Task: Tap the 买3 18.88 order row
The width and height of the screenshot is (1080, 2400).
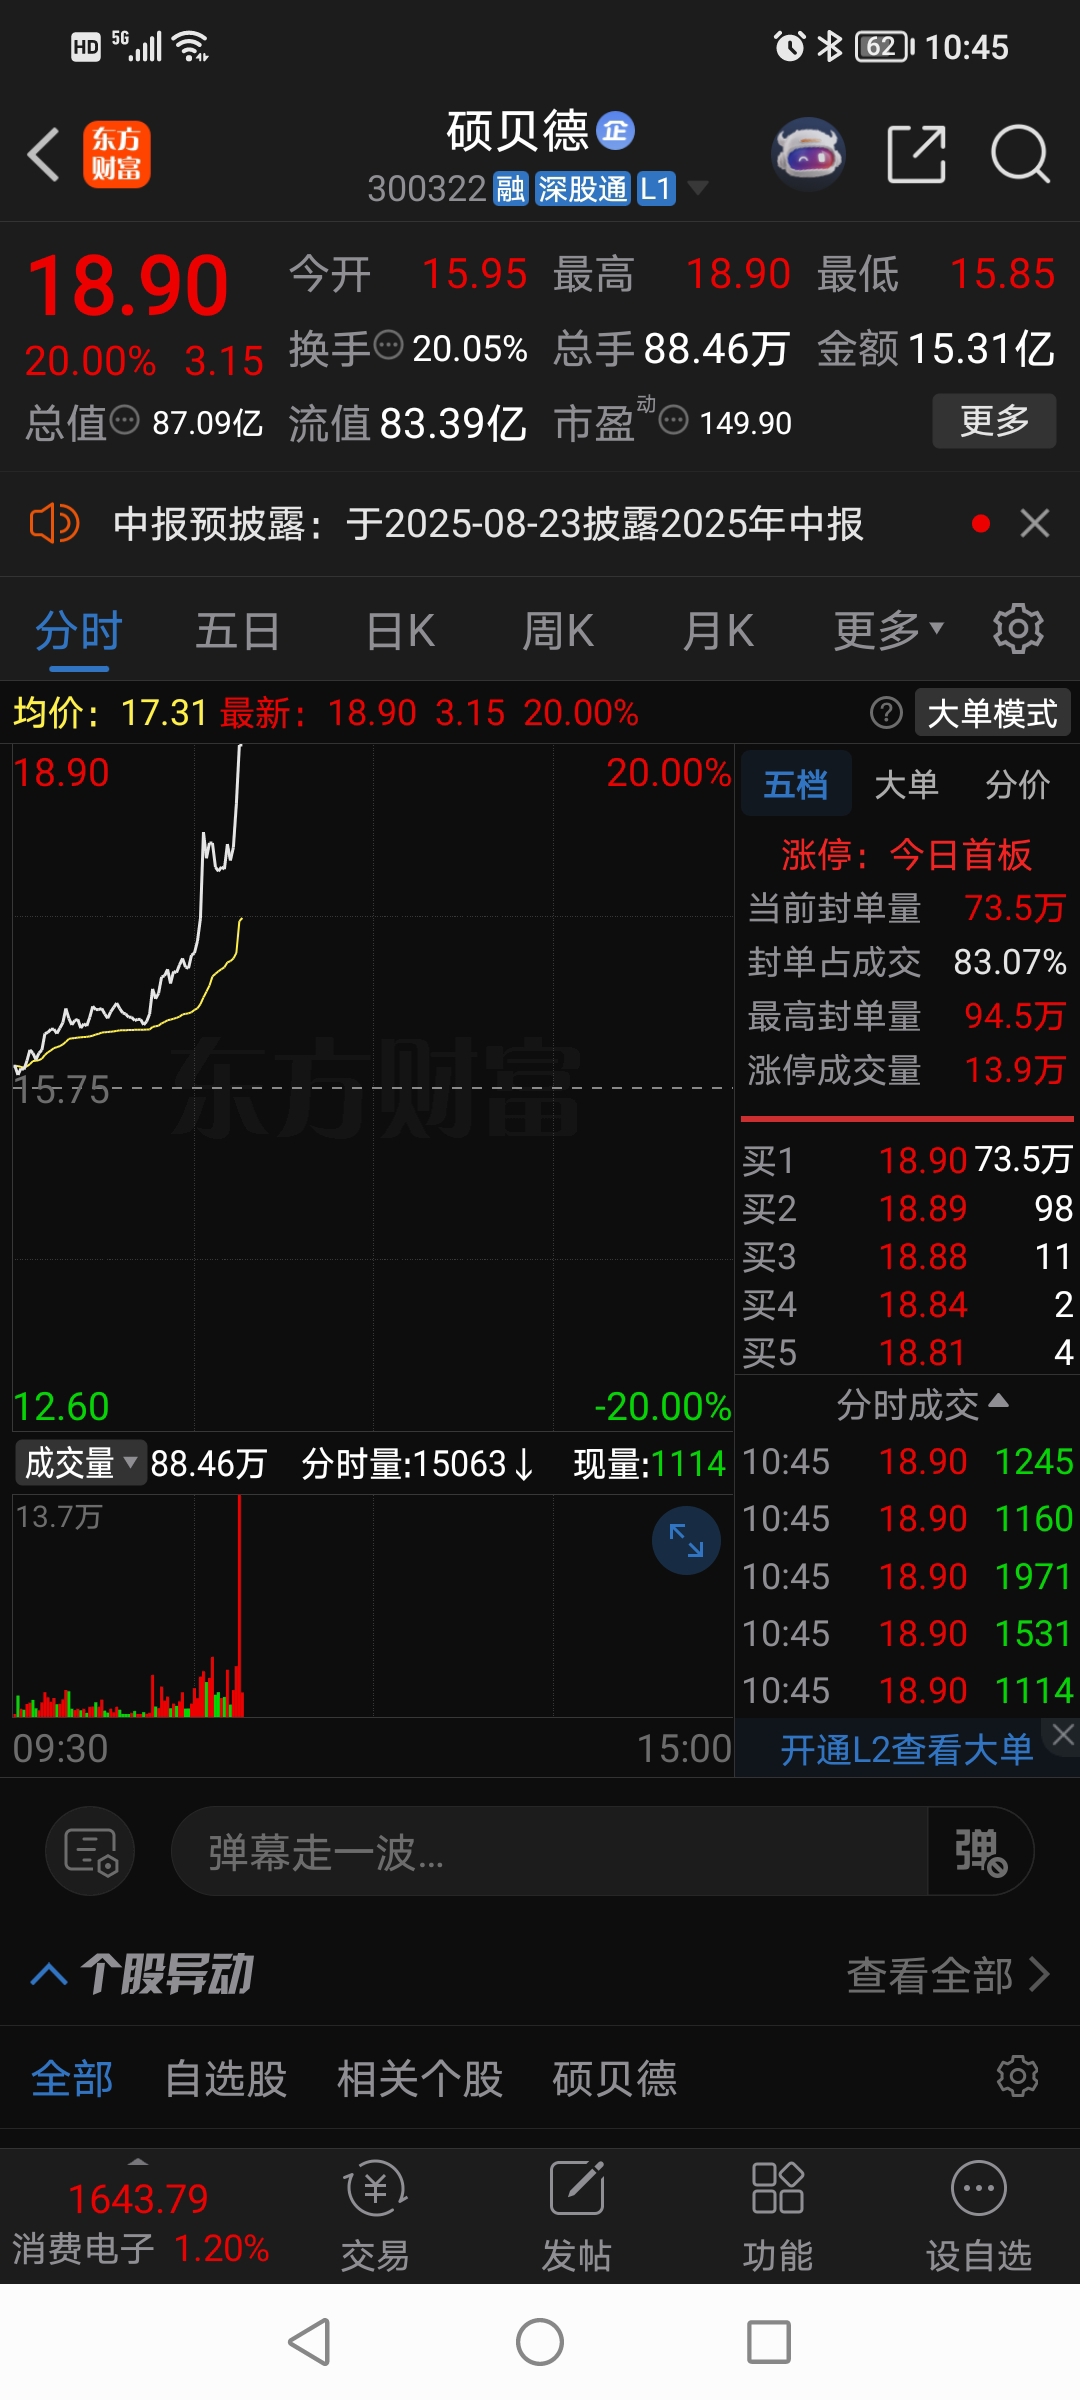Action: click(x=907, y=1256)
